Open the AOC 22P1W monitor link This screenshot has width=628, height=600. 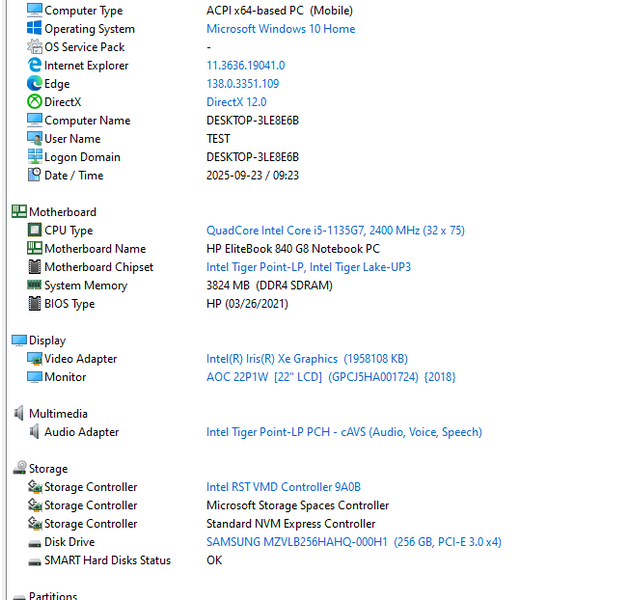[331, 377]
